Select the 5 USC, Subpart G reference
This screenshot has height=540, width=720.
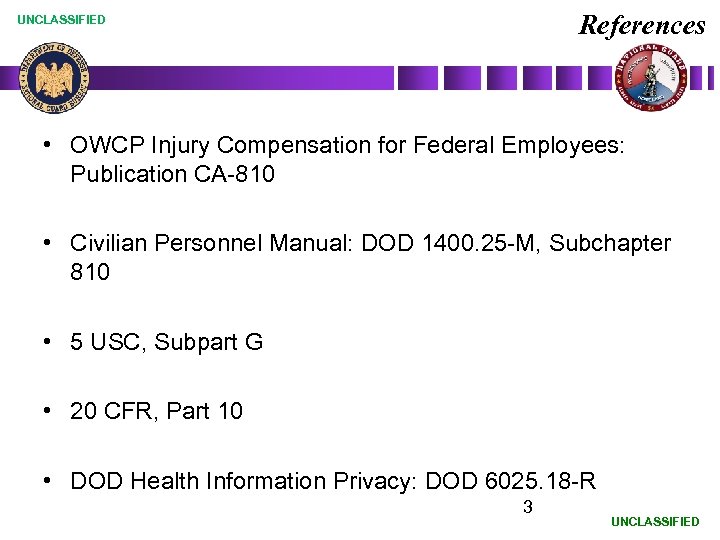[x=166, y=342]
